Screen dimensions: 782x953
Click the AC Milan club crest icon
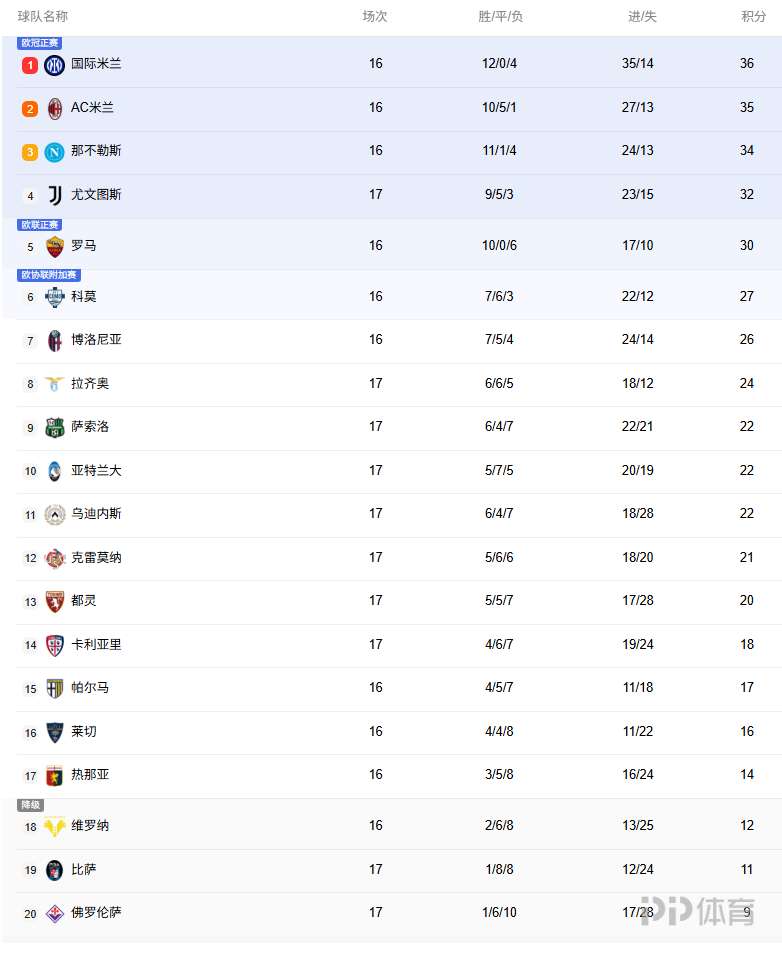pyautogui.click(x=55, y=108)
